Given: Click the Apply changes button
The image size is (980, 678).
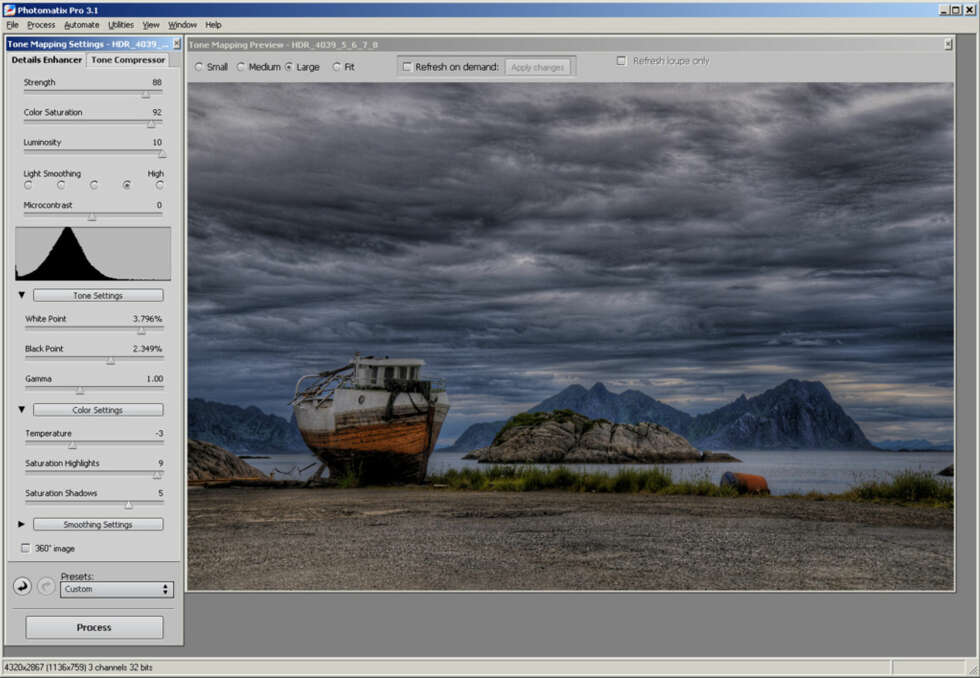Looking at the screenshot, I should (538, 67).
